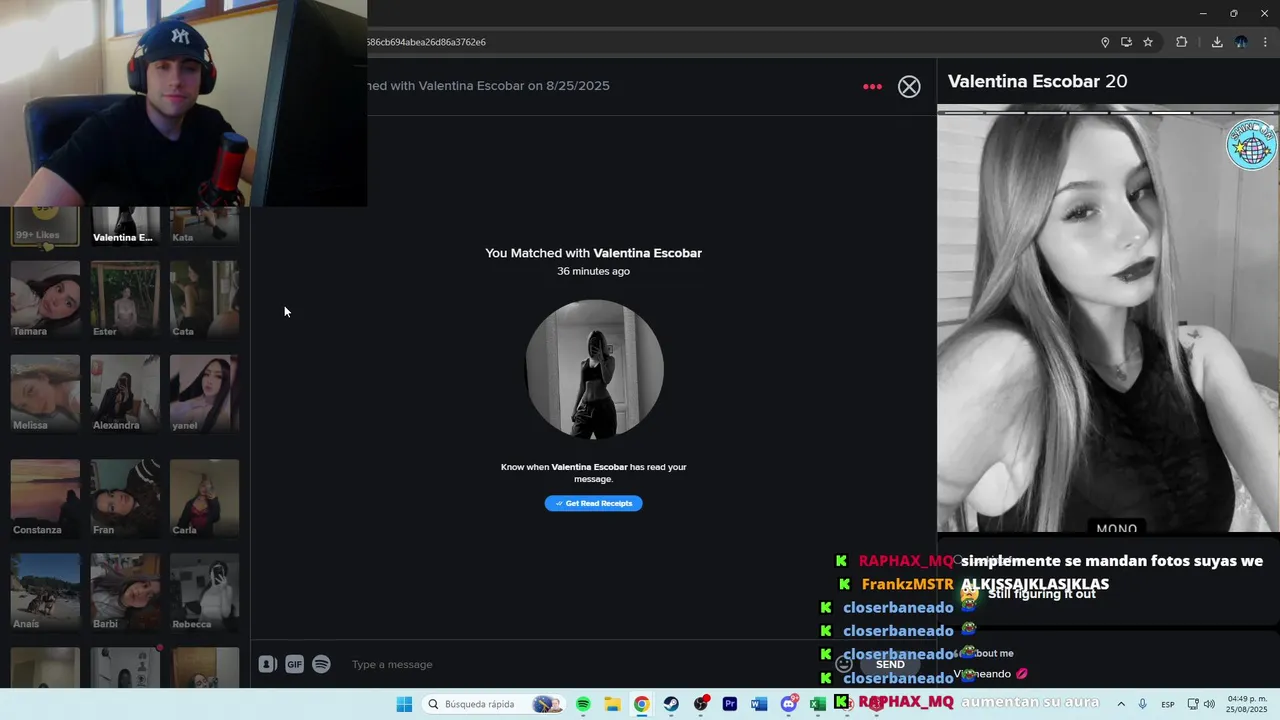Open Chrome downloads
Screen dimensions: 1280x720
point(1217,42)
